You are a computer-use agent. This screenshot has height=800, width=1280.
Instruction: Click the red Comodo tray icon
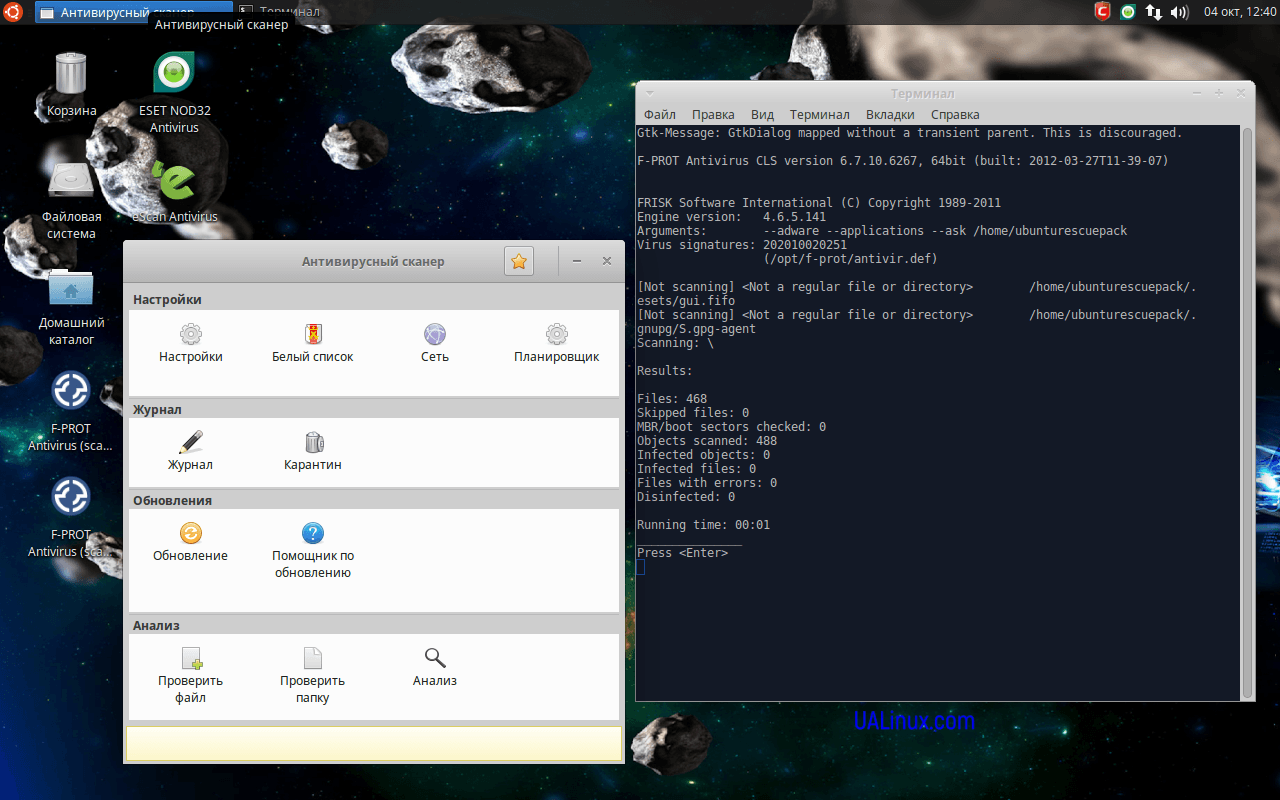click(1103, 12)
